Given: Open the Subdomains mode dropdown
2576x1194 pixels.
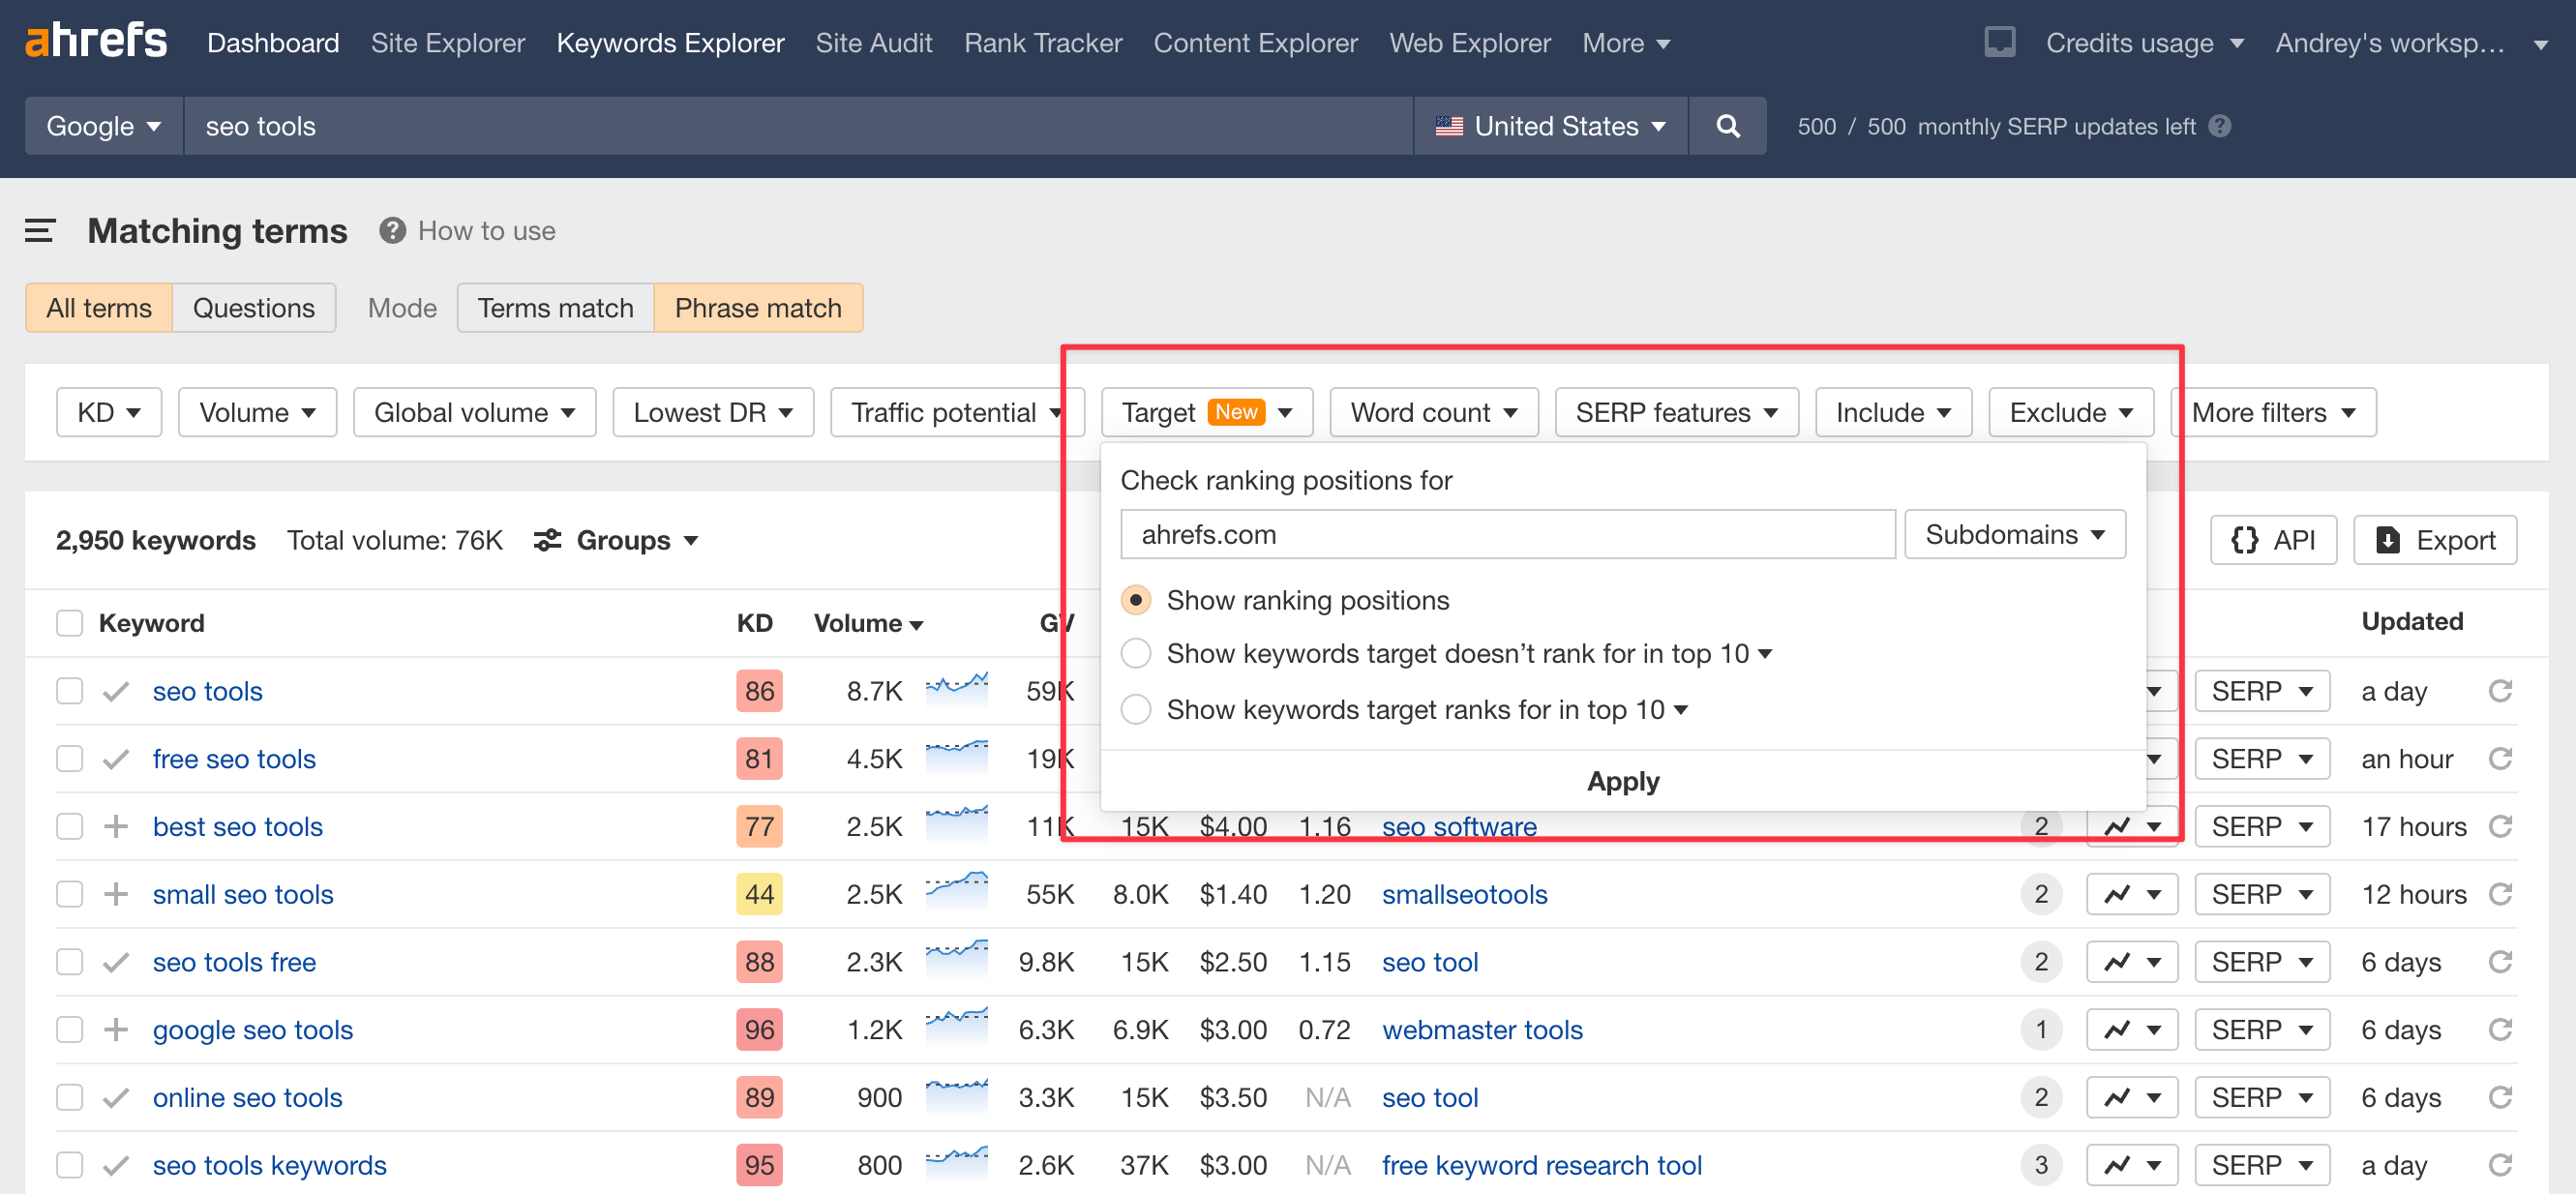Looking at the screenshot, I should pyautogui.click(x=2014, y=534).
